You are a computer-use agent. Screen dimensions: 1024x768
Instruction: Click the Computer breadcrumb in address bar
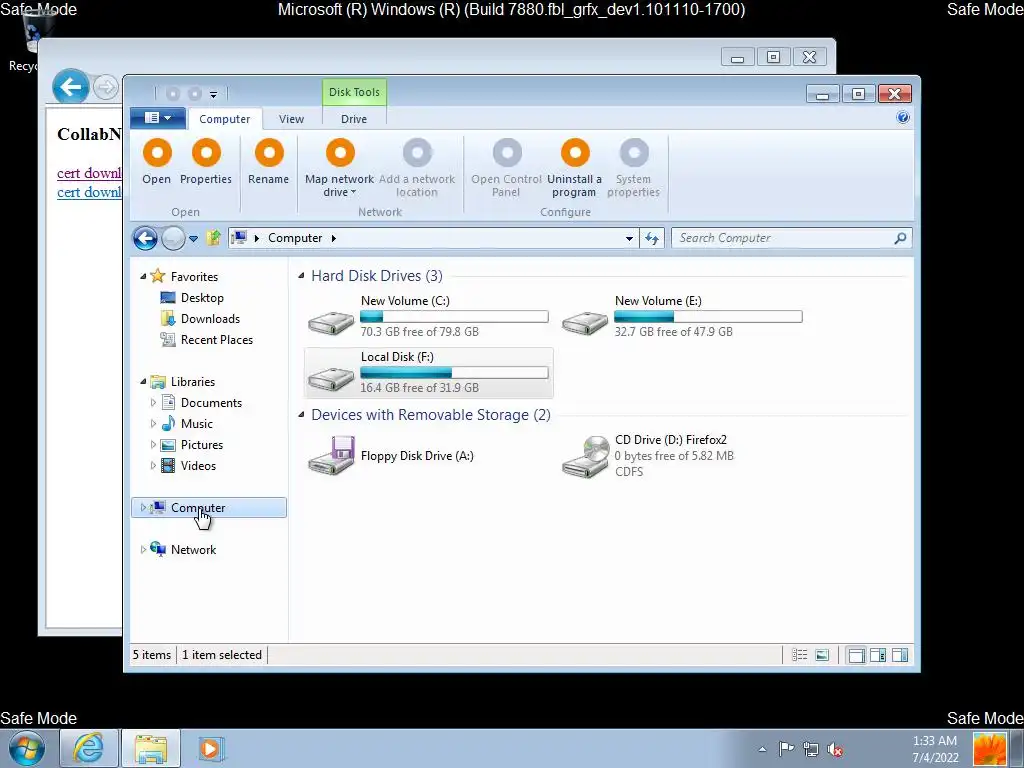(x=295, y=238)
